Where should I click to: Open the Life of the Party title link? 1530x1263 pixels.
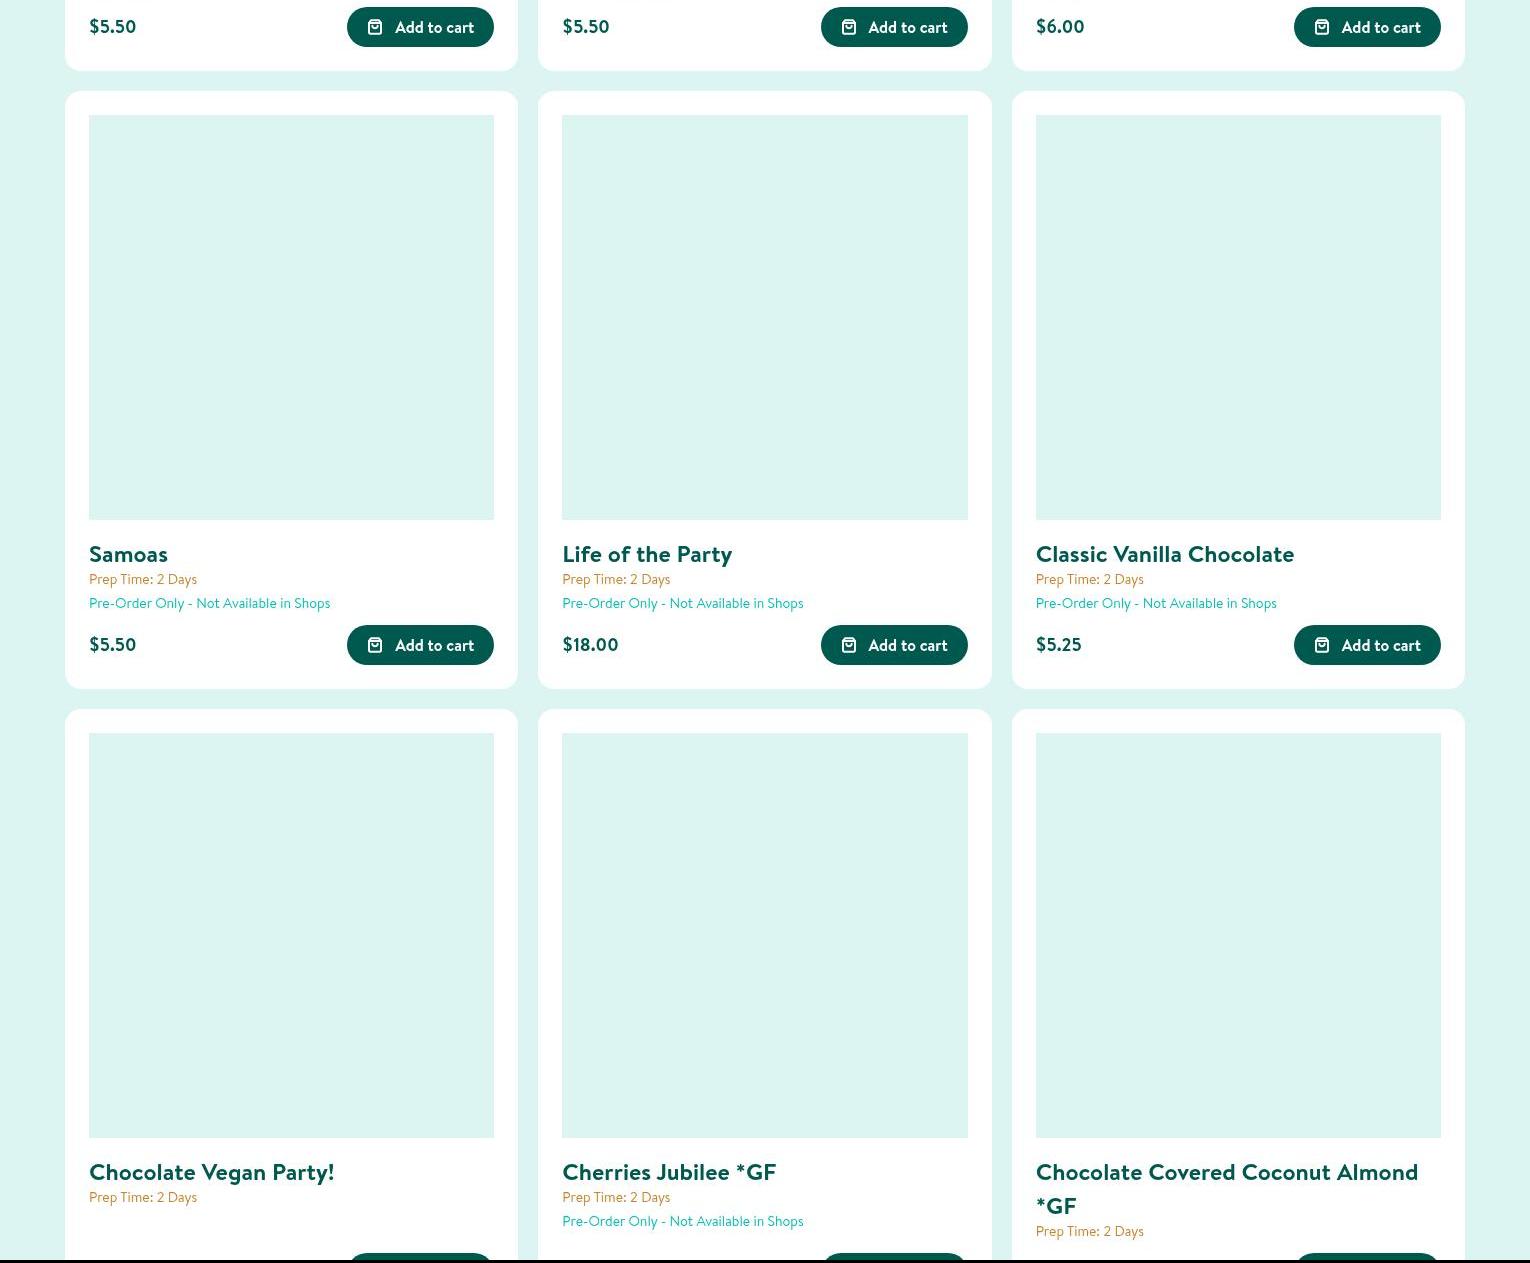(x=647, y=554)
